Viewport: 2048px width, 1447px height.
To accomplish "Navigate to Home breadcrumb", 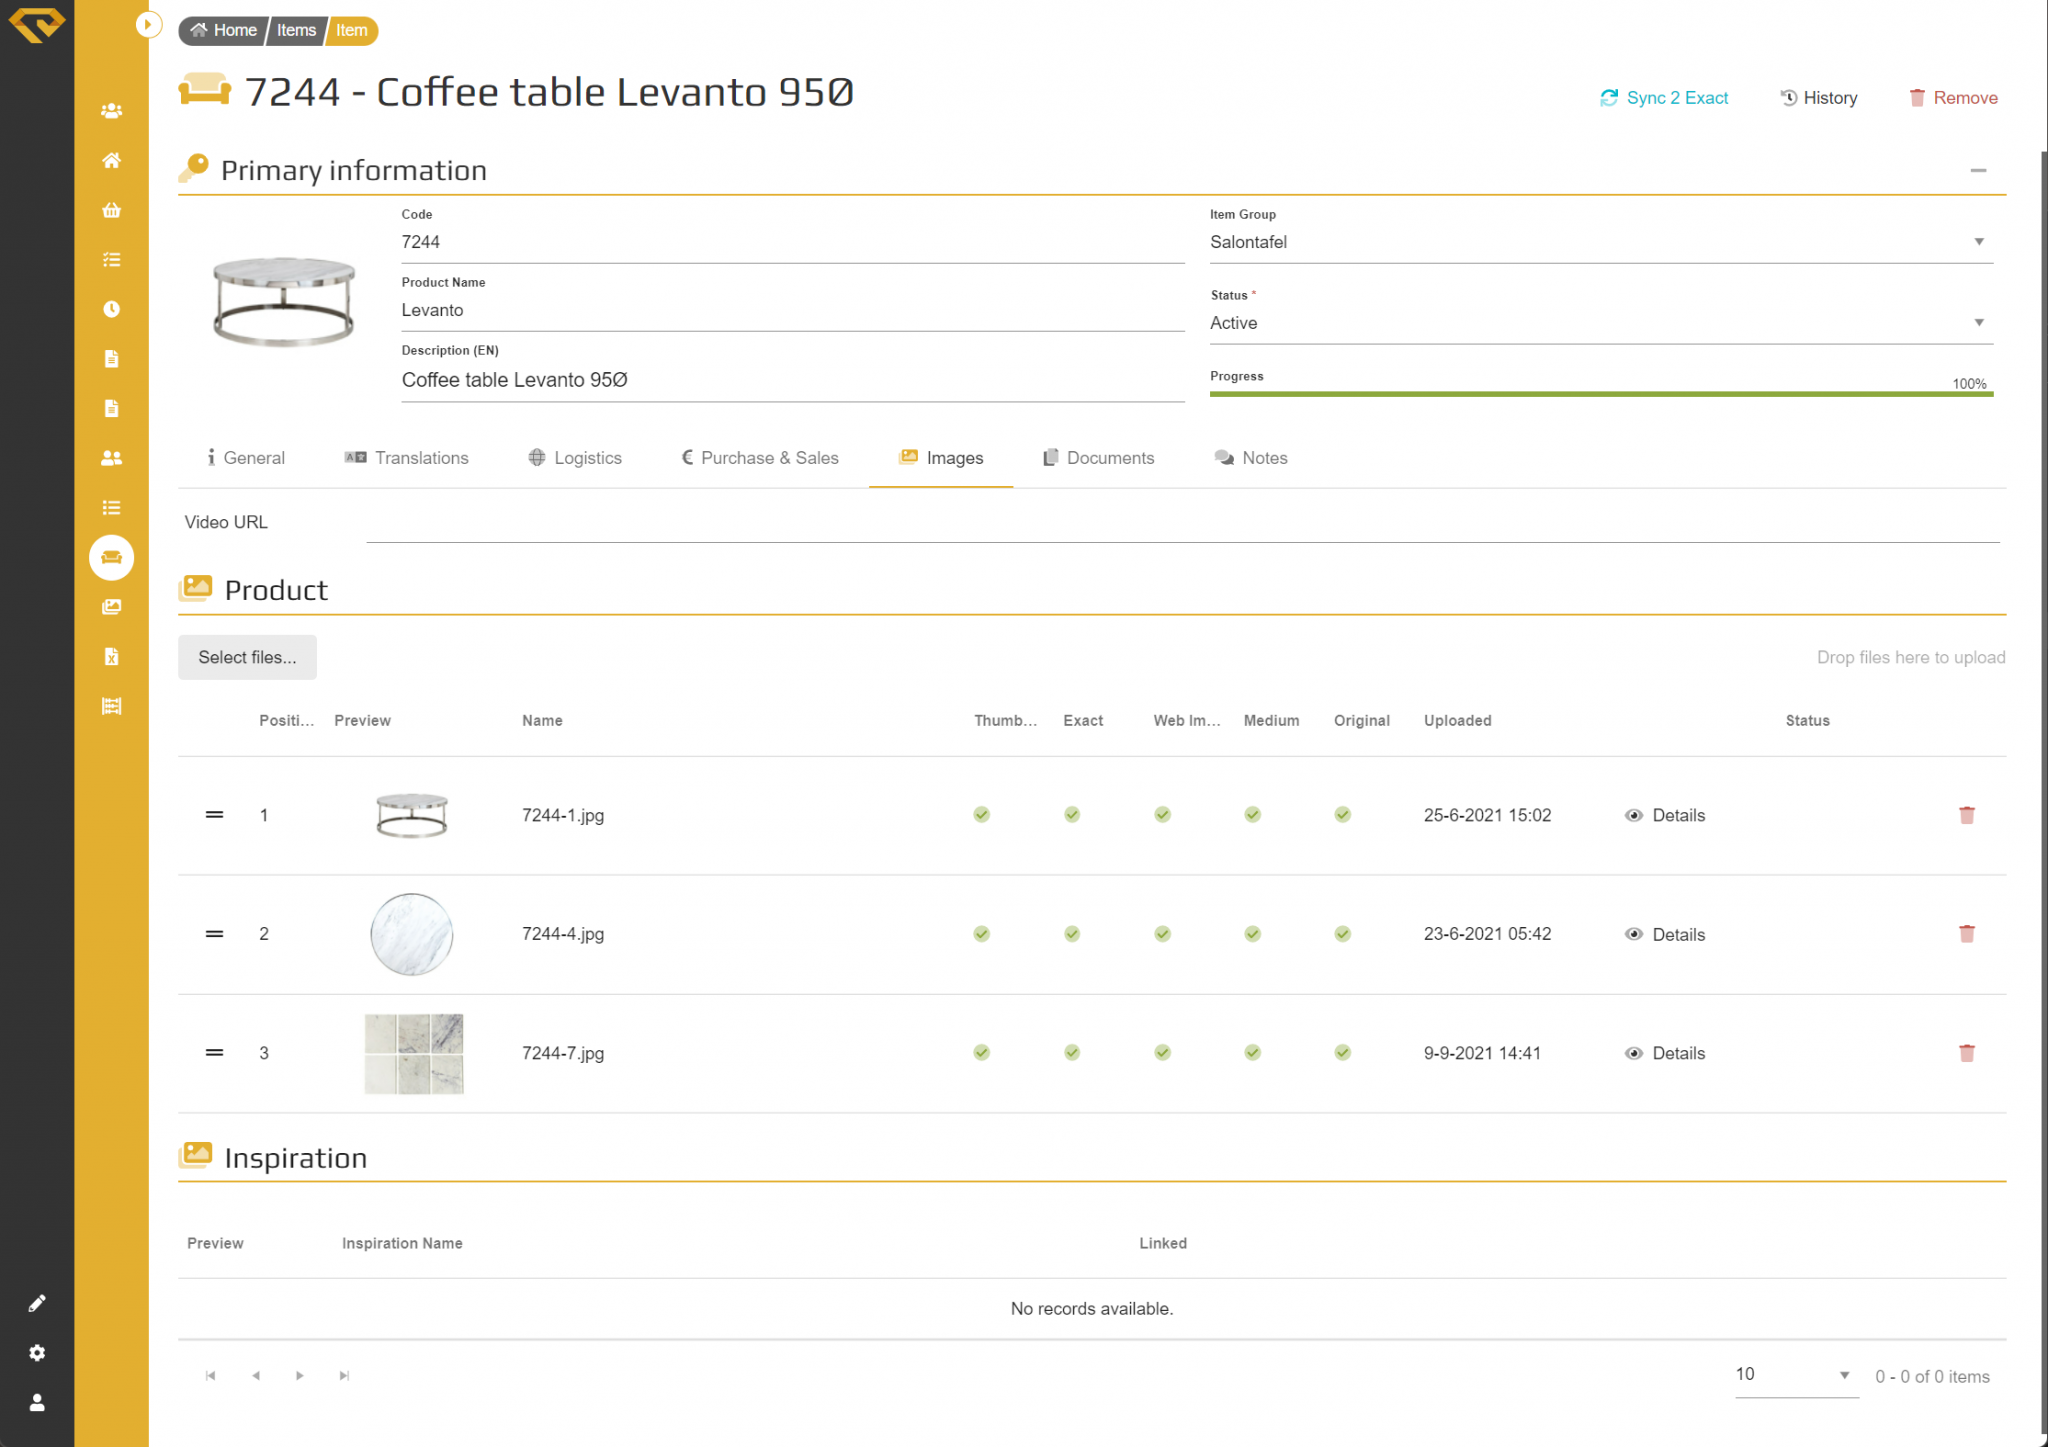I will click(224, 30).
